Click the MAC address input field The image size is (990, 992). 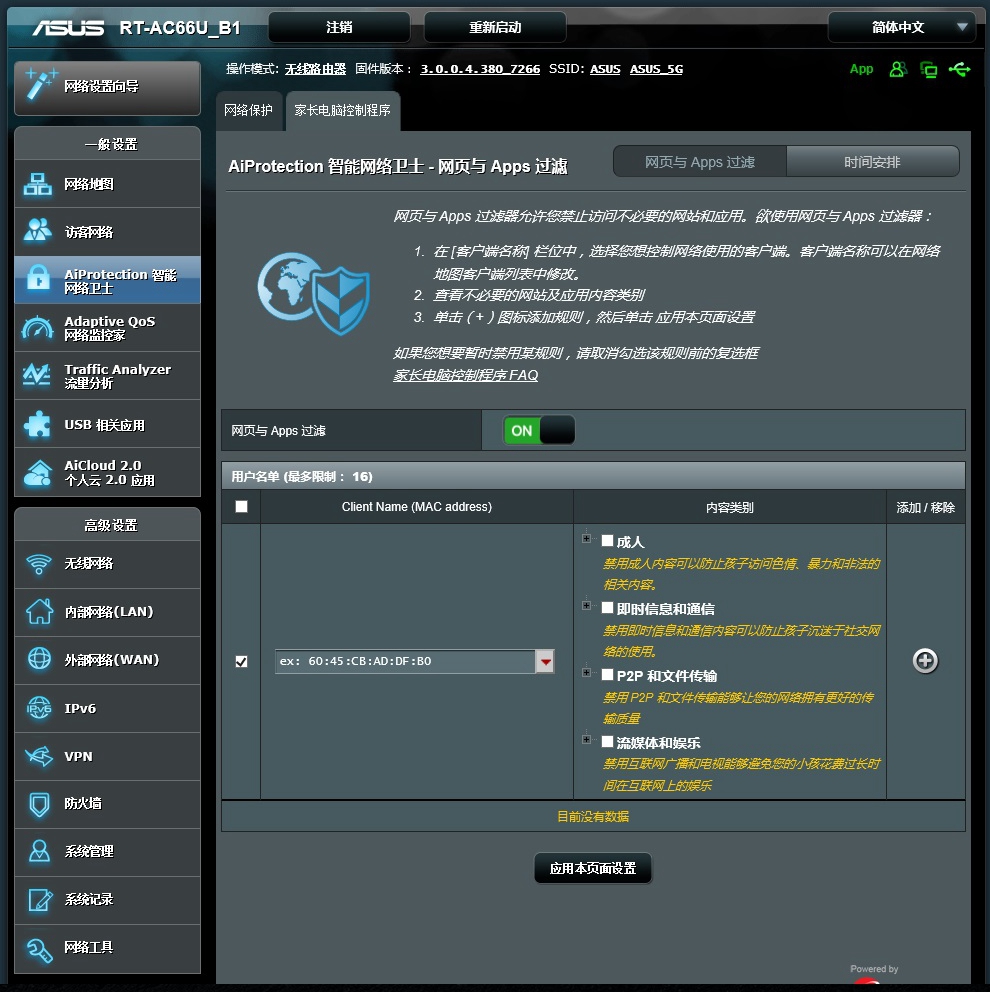coord(405,661)
